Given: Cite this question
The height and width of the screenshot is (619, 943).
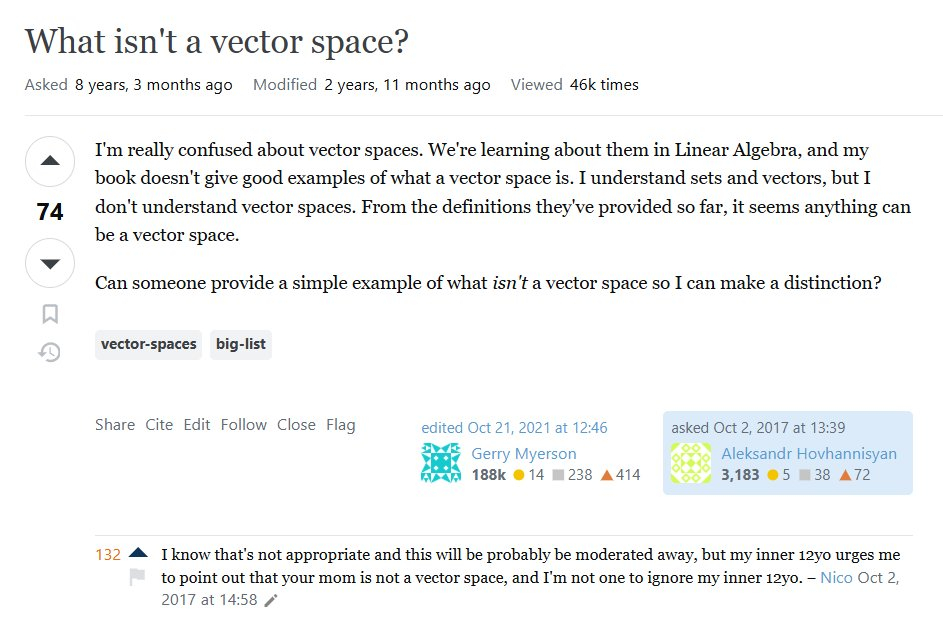Looking at the screenshot, I should point(159,425).
